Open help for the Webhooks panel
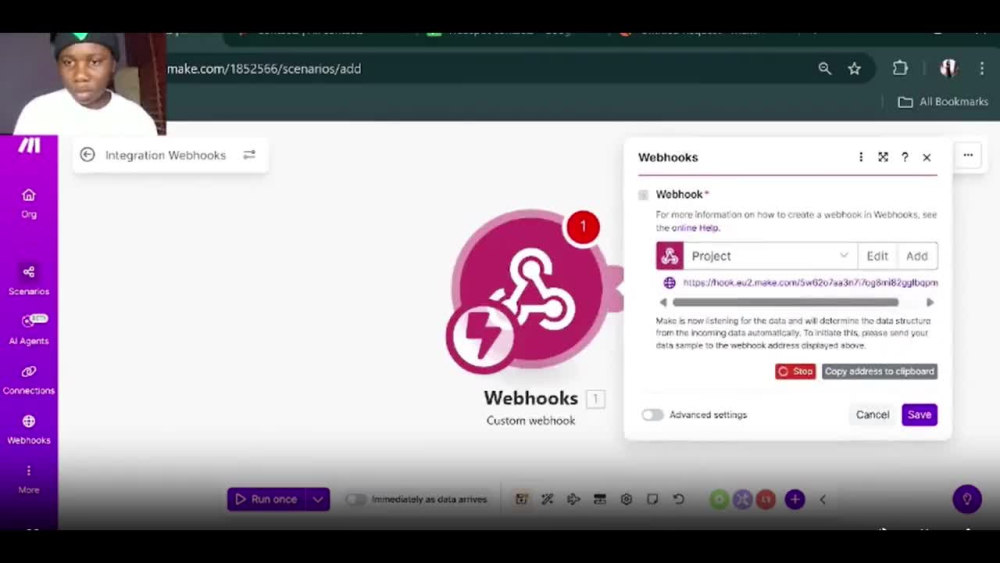Viewport: 1000px width, 563px height. click(x=904, y=157)
